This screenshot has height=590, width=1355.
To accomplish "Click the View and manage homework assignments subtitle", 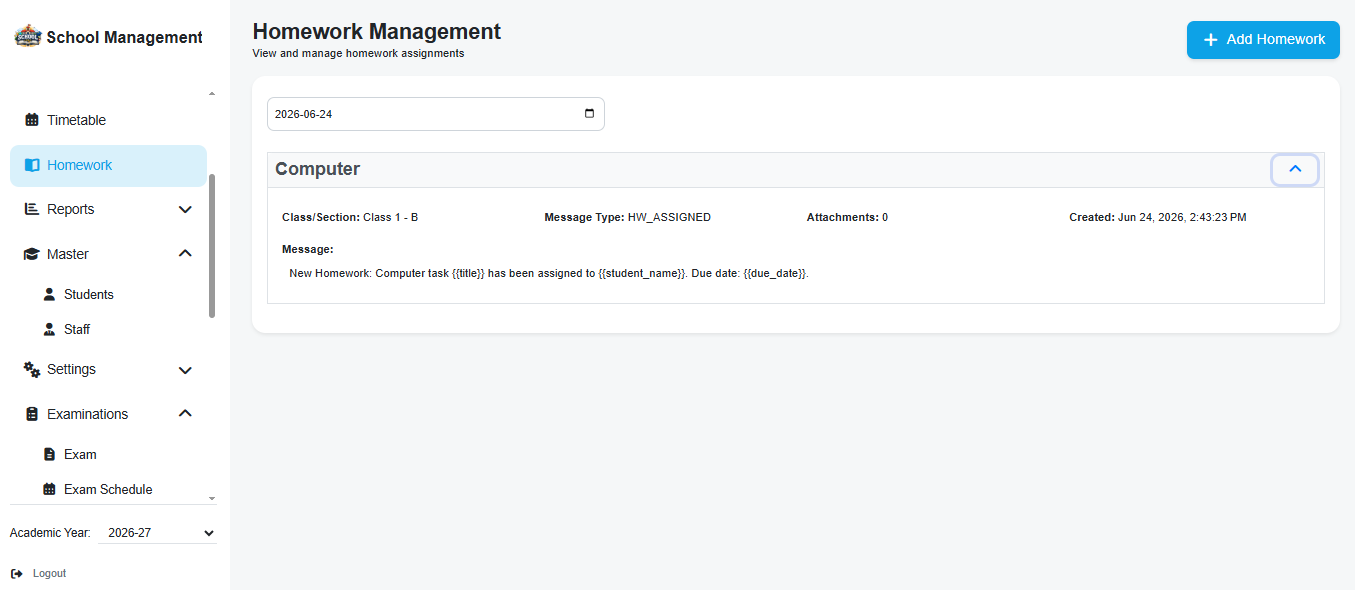I will [358, 53].
